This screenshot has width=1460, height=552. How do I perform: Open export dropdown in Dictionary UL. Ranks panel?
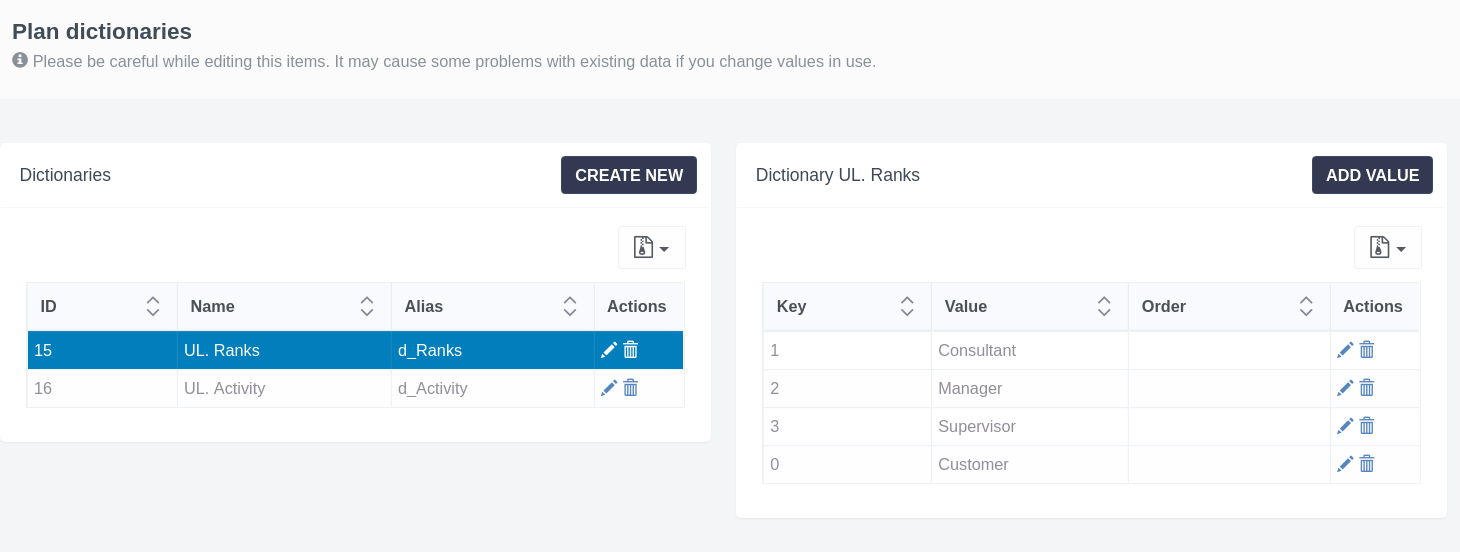point(1387,248)
